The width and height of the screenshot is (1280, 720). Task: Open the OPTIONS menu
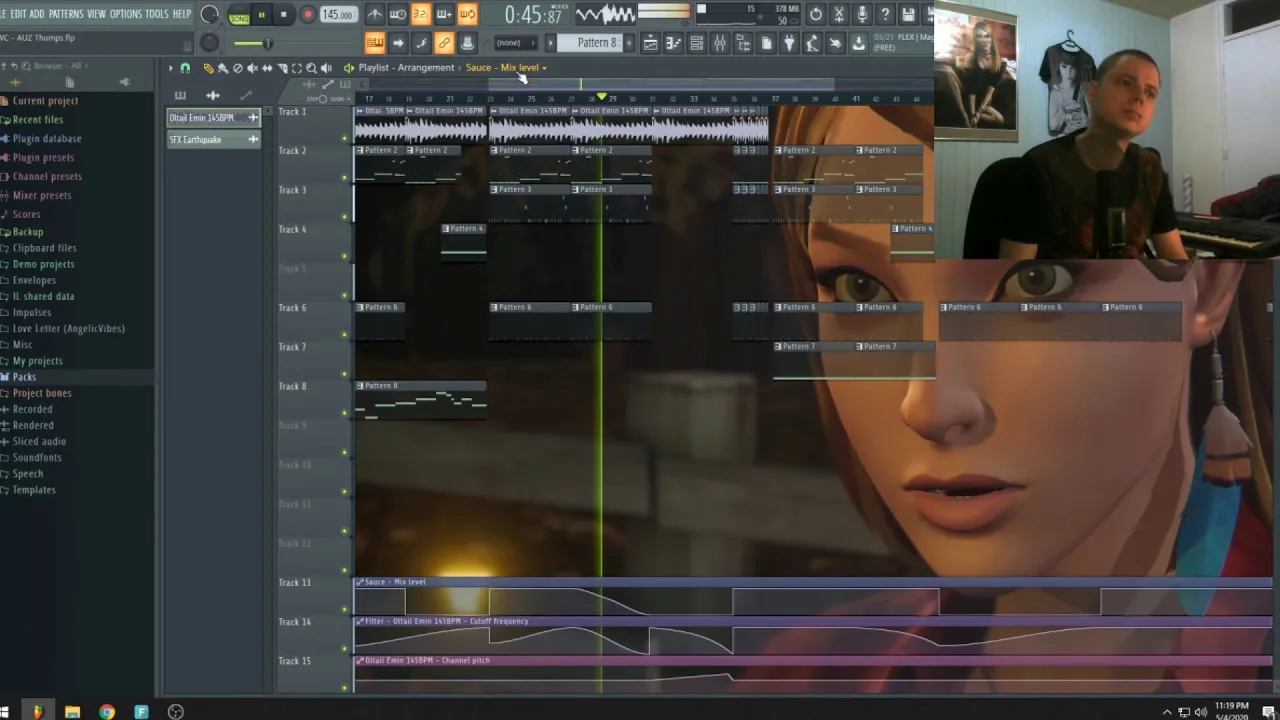(126, 14)
